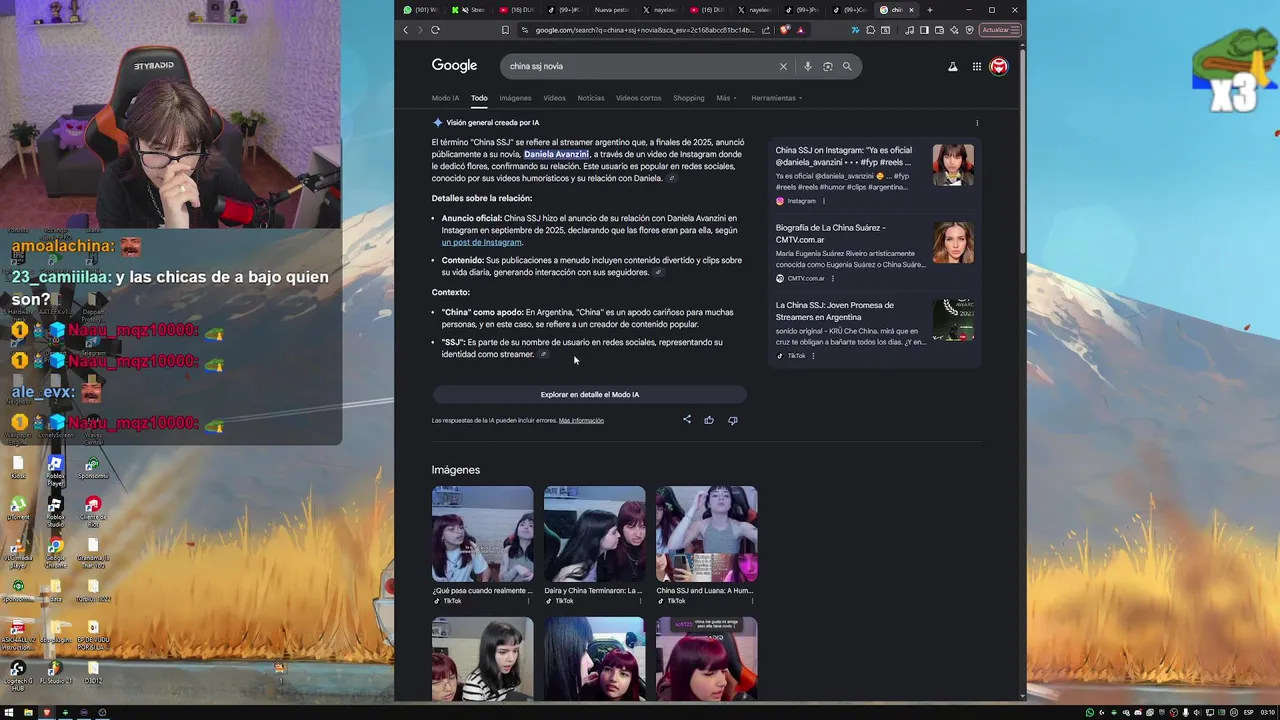Switch to the Modo IA tab
The image size is (1280, 720).
445,98
